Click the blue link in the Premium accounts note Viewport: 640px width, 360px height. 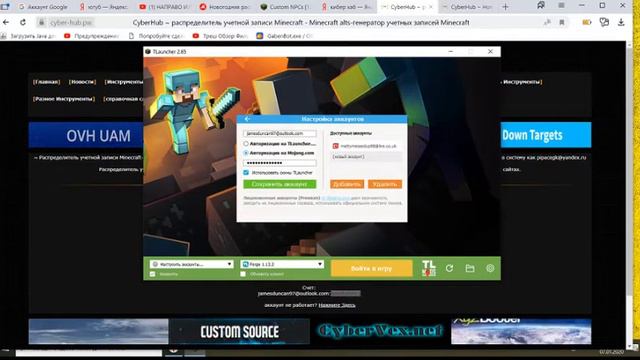tap(336, 198)
